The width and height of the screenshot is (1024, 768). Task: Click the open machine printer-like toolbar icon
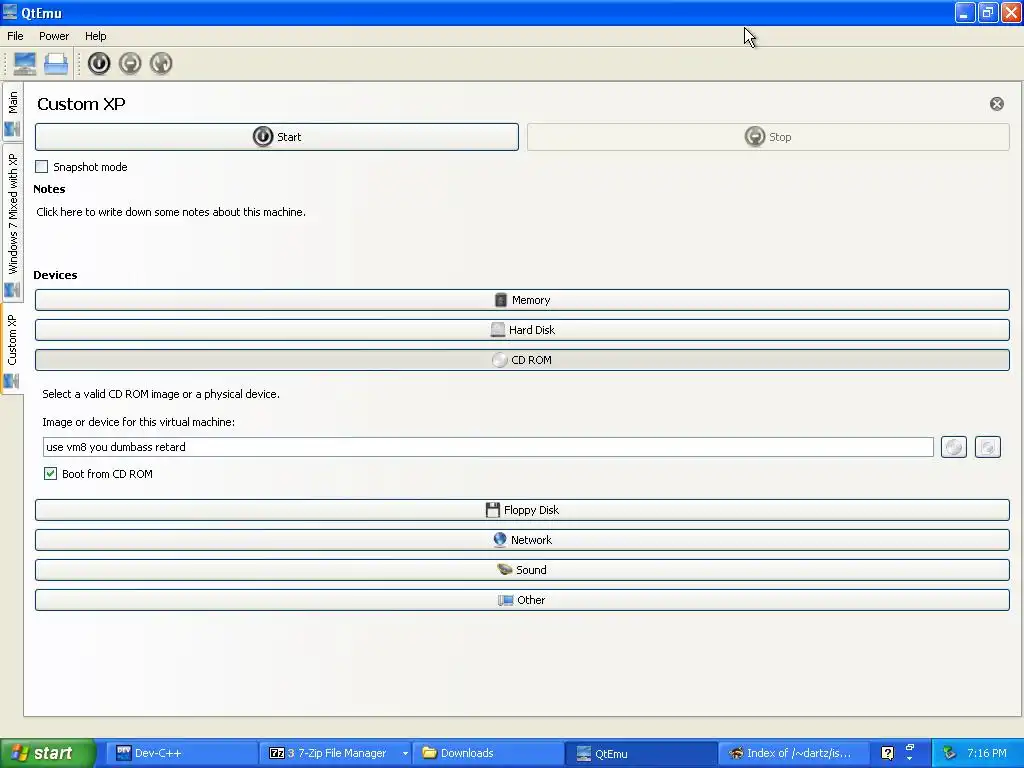pos(56,63)
